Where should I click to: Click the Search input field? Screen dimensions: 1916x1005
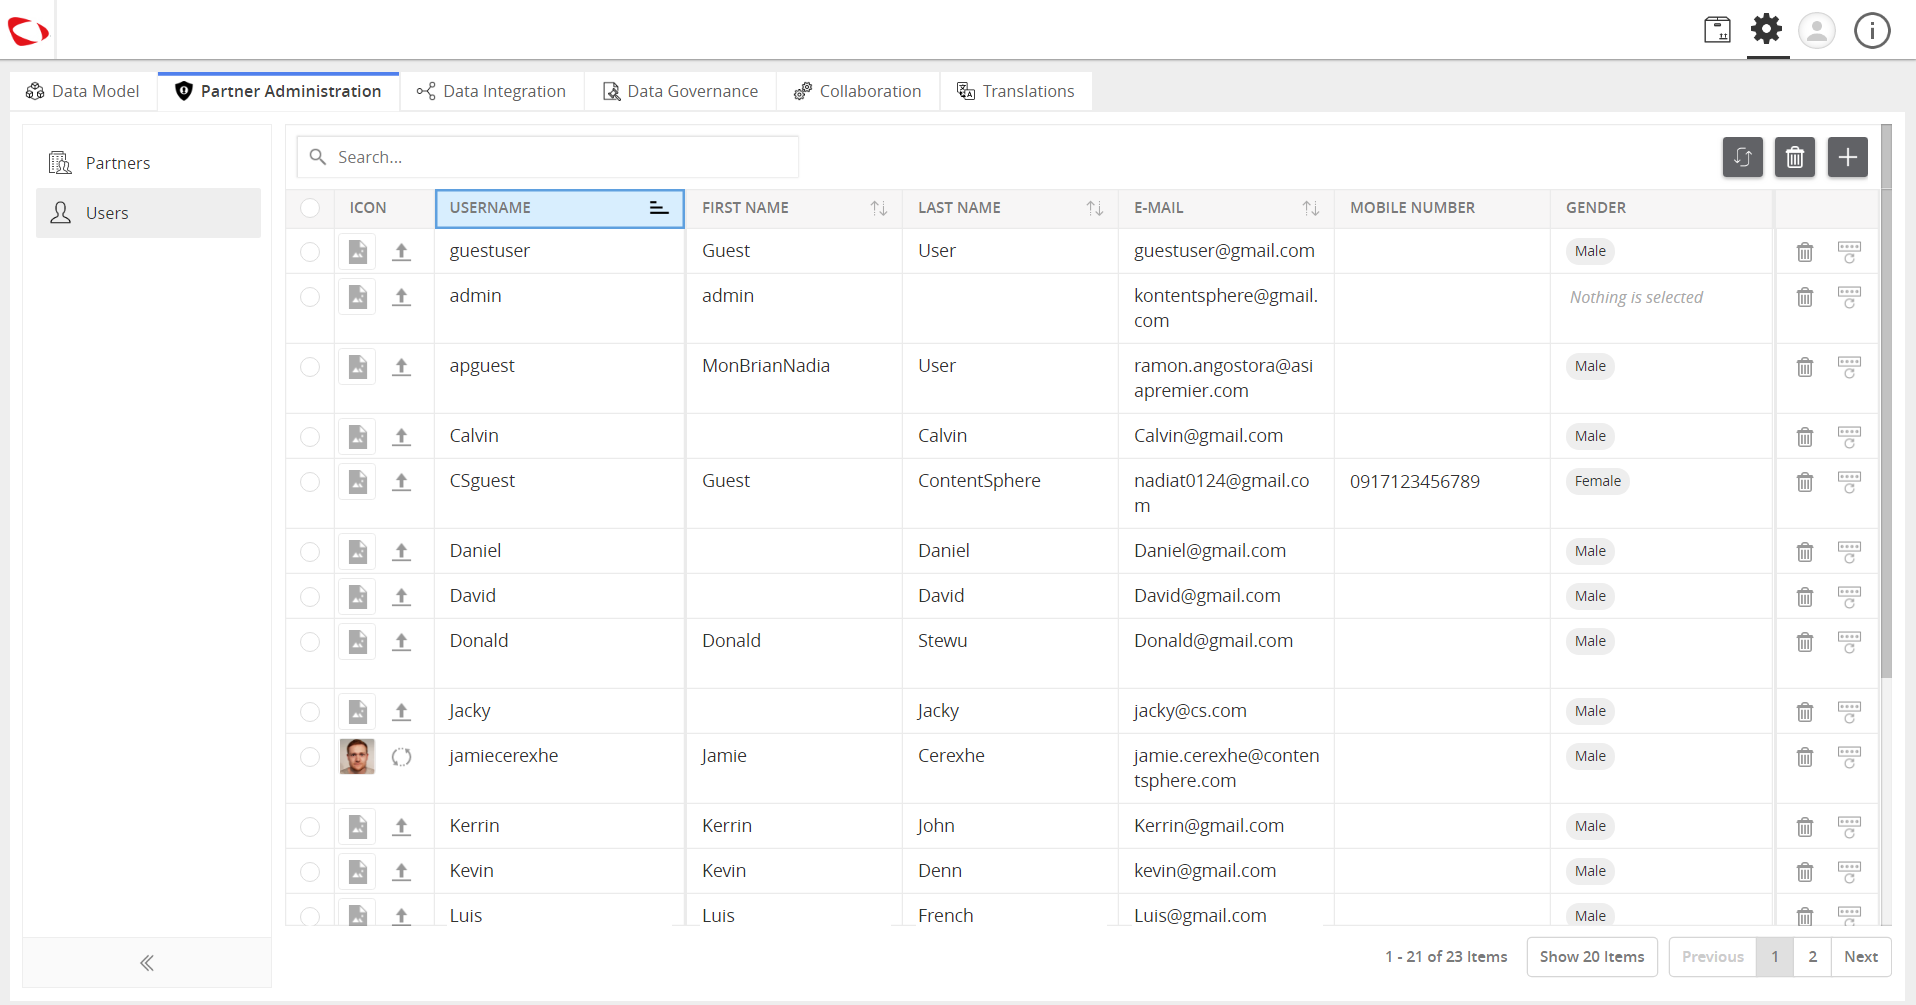tap(548, 157)
